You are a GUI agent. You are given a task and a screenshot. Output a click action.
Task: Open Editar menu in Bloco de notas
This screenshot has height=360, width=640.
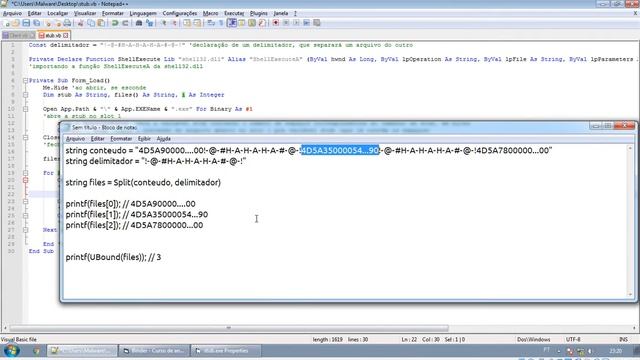tap(98, 139)
